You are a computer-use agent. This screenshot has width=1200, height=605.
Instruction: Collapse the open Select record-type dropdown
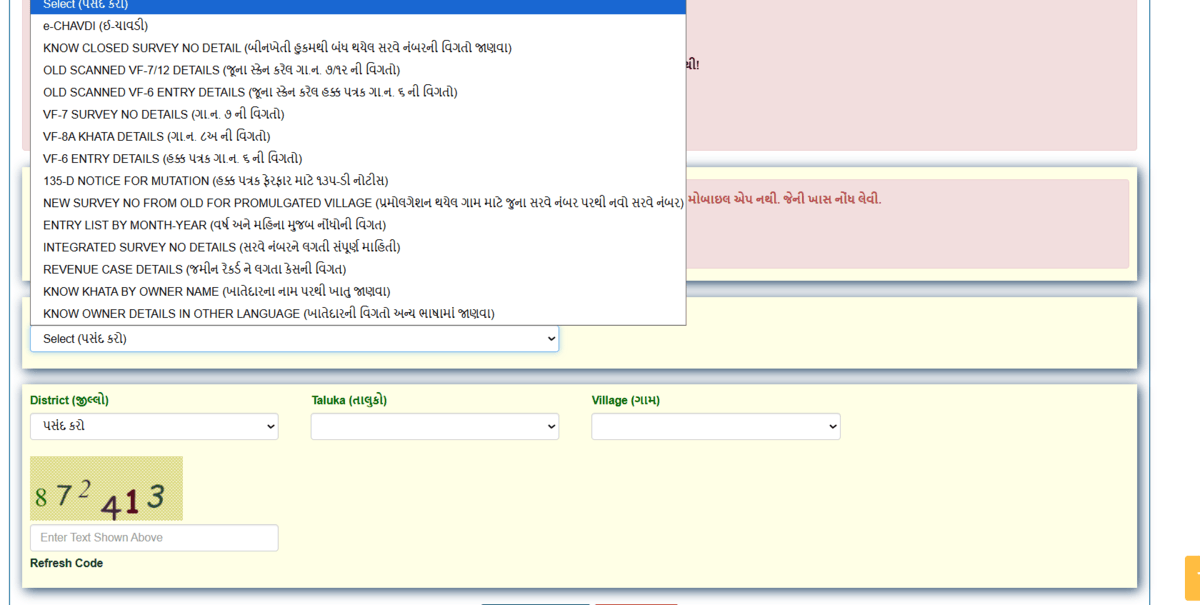tap(294, 339)
